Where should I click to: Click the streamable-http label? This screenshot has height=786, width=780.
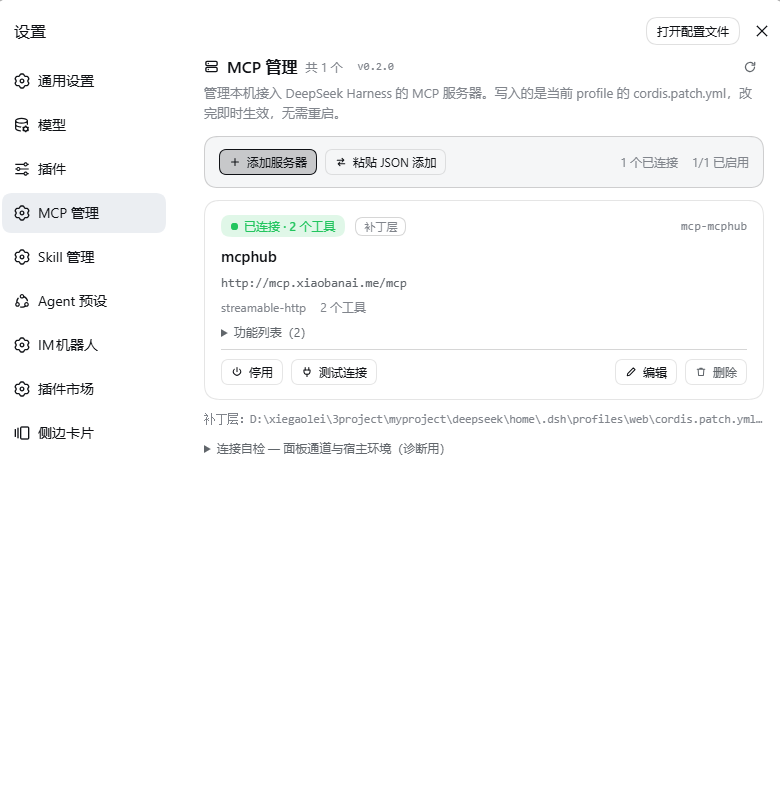263,308
